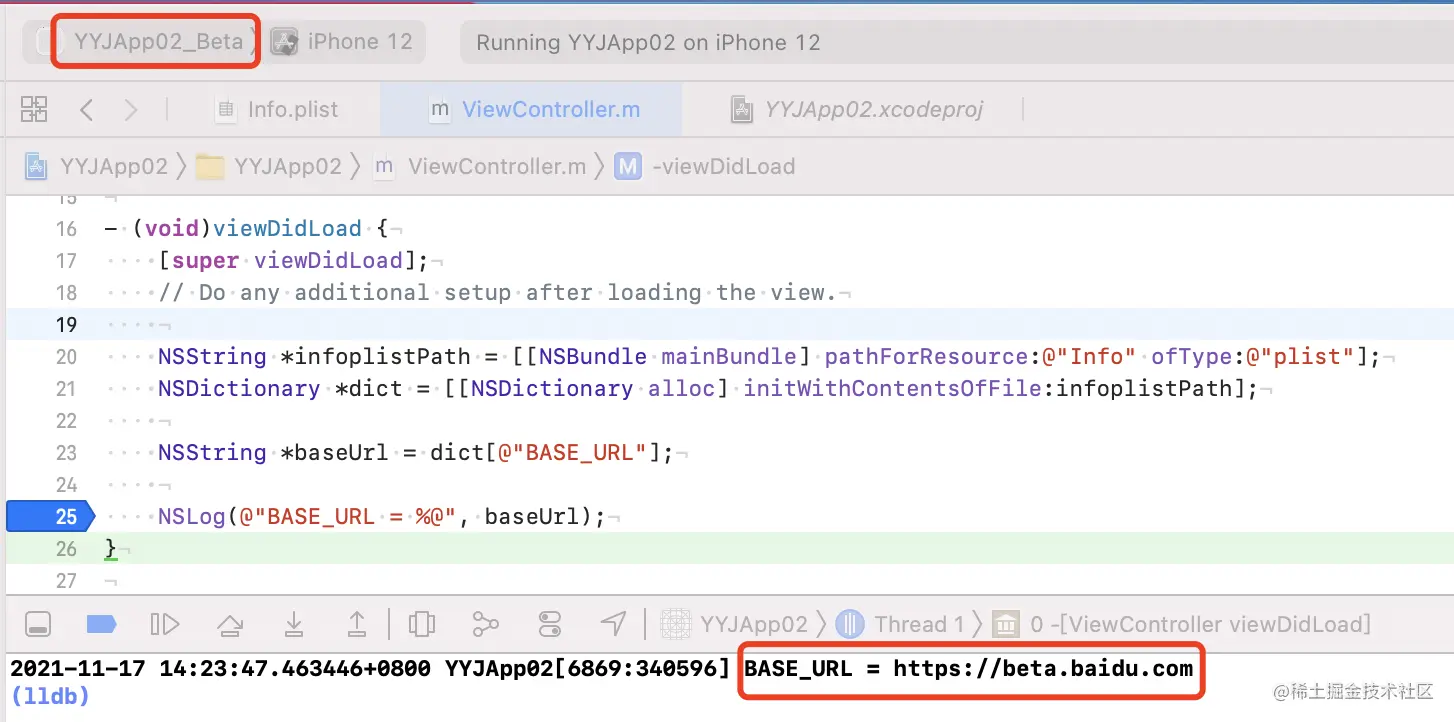
Task: Toggle breakpoint activation in debug bar
Action: [x=101, y=623]
